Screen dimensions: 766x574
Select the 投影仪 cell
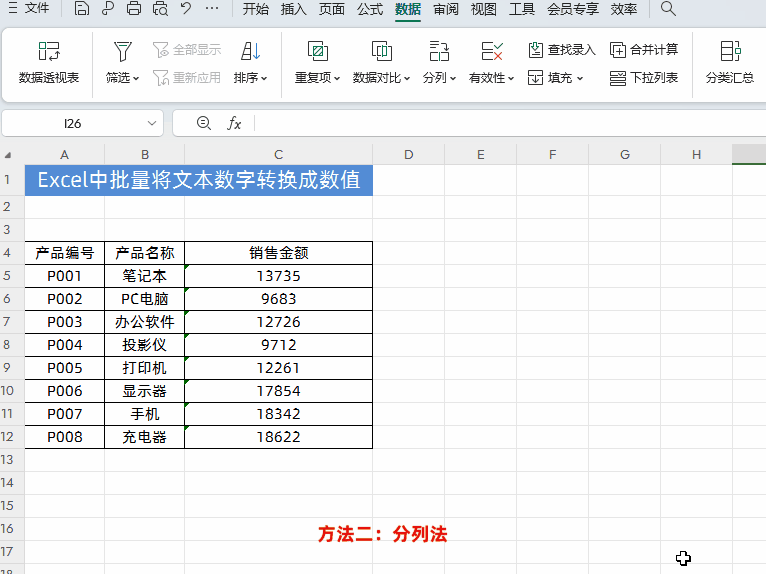pyautogui.click(x=145, y=345)
